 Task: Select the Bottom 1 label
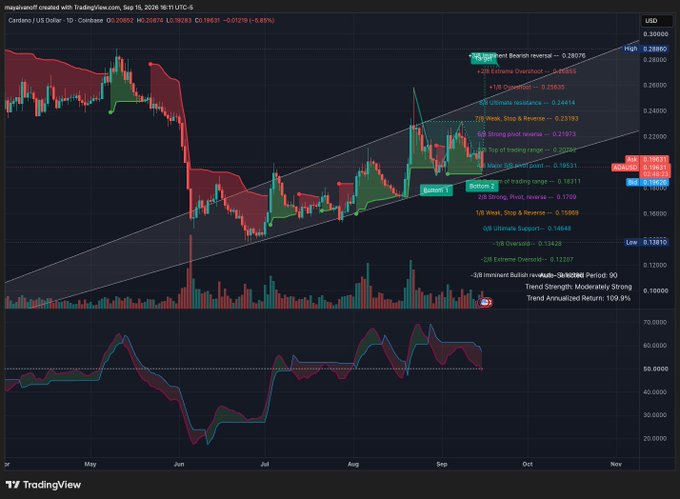(x=436, y=190)
